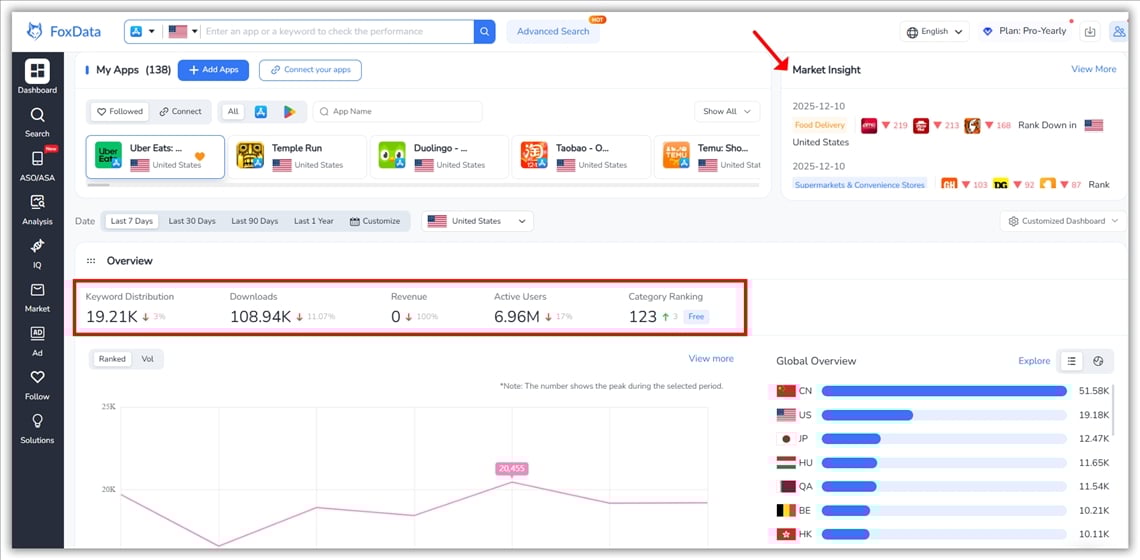Viewport: 1140px width, 560px height.
Task: Select the Last 30 Days tab
Action: [192, 221]
